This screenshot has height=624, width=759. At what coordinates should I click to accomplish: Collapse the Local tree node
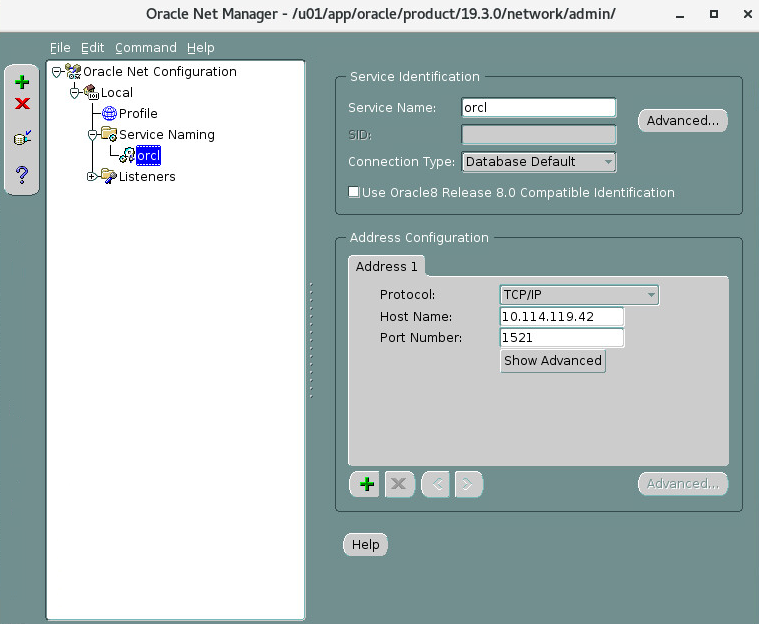(x=75, y=92)
